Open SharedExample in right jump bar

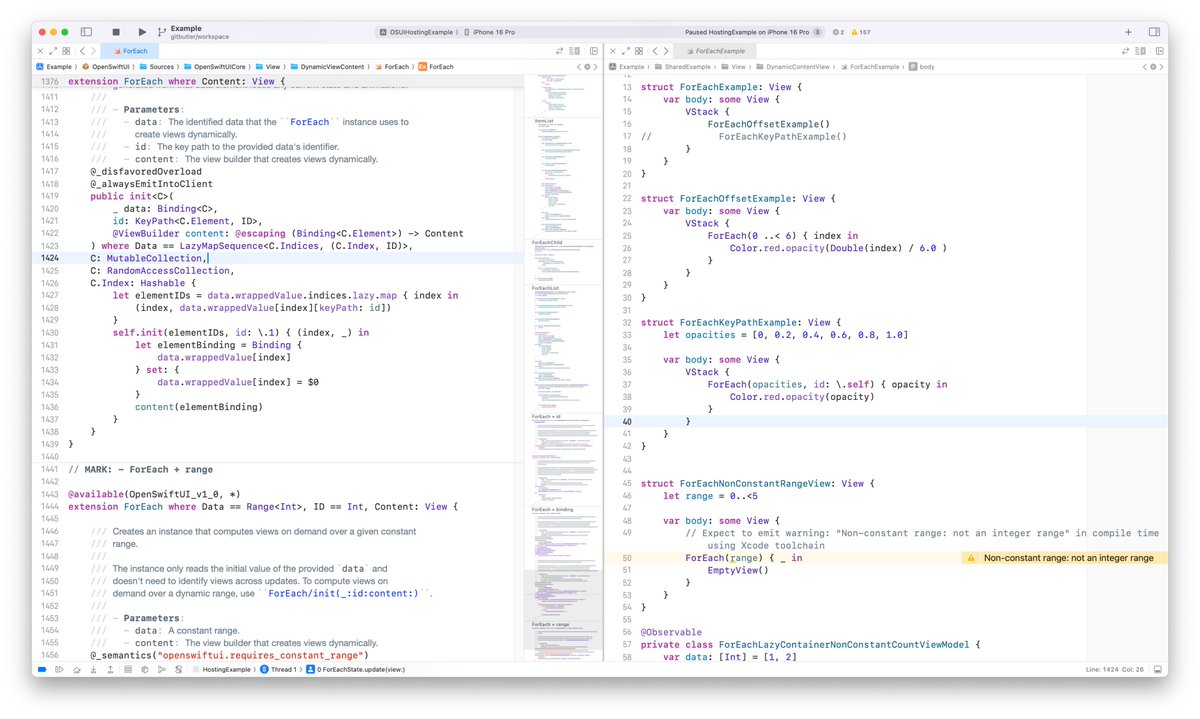681,66
